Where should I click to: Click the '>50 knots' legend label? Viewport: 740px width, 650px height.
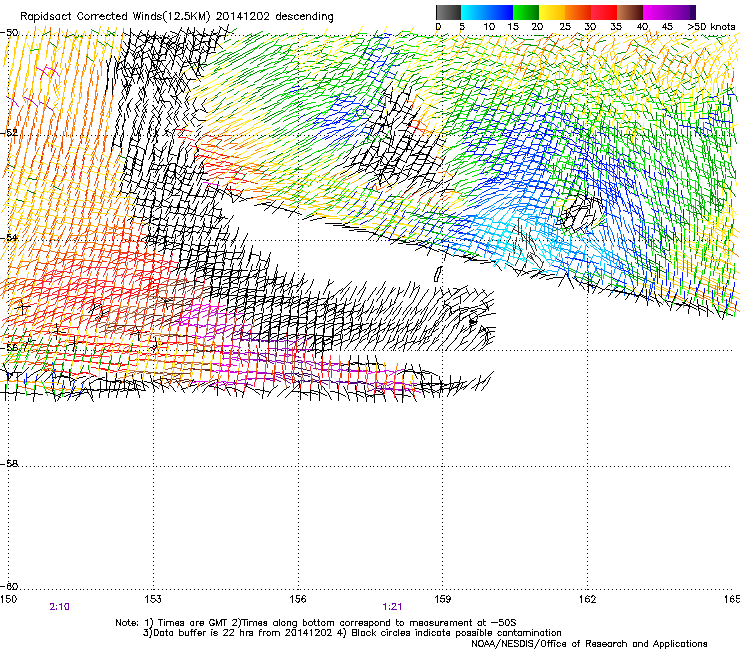coord(712,27)
